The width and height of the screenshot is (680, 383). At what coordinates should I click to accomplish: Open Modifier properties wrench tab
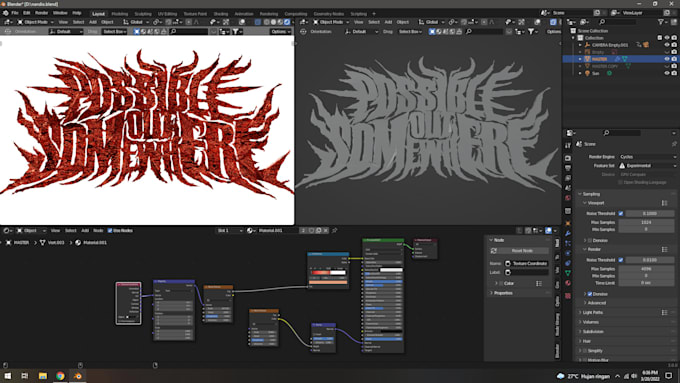pyautogui.click(x=568, y=234)
